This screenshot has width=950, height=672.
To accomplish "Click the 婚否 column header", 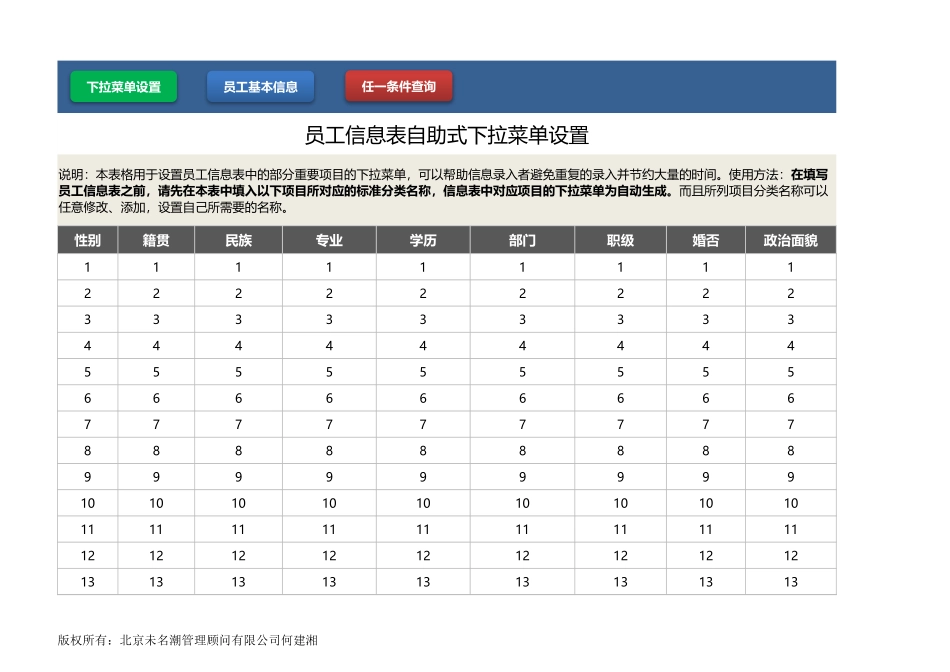I will pyautogui.click(x=705, y=240).
